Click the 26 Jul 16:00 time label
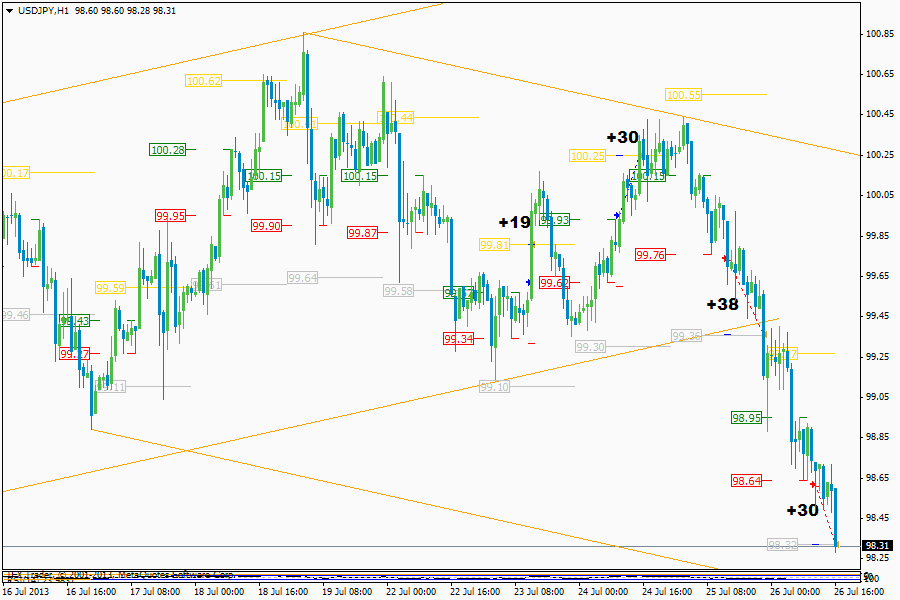 tap(859, 591)
